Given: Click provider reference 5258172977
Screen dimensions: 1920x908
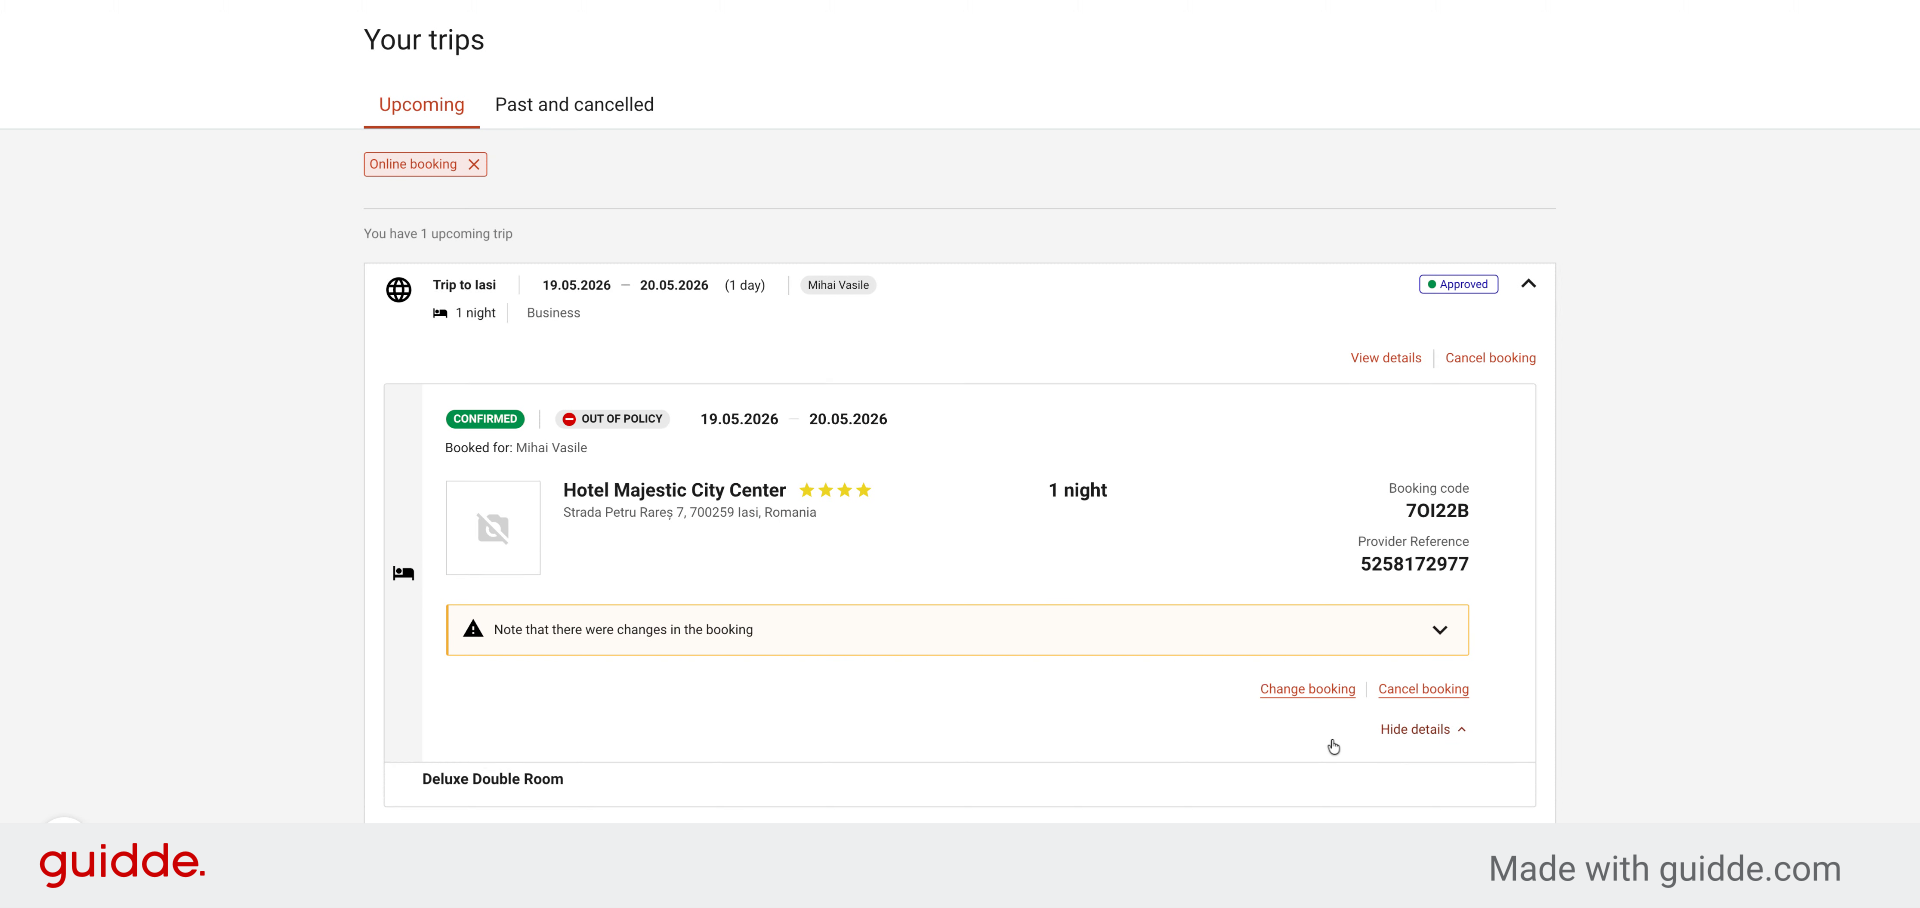Looking at the screenshot, I should (x=1414, y=564).
